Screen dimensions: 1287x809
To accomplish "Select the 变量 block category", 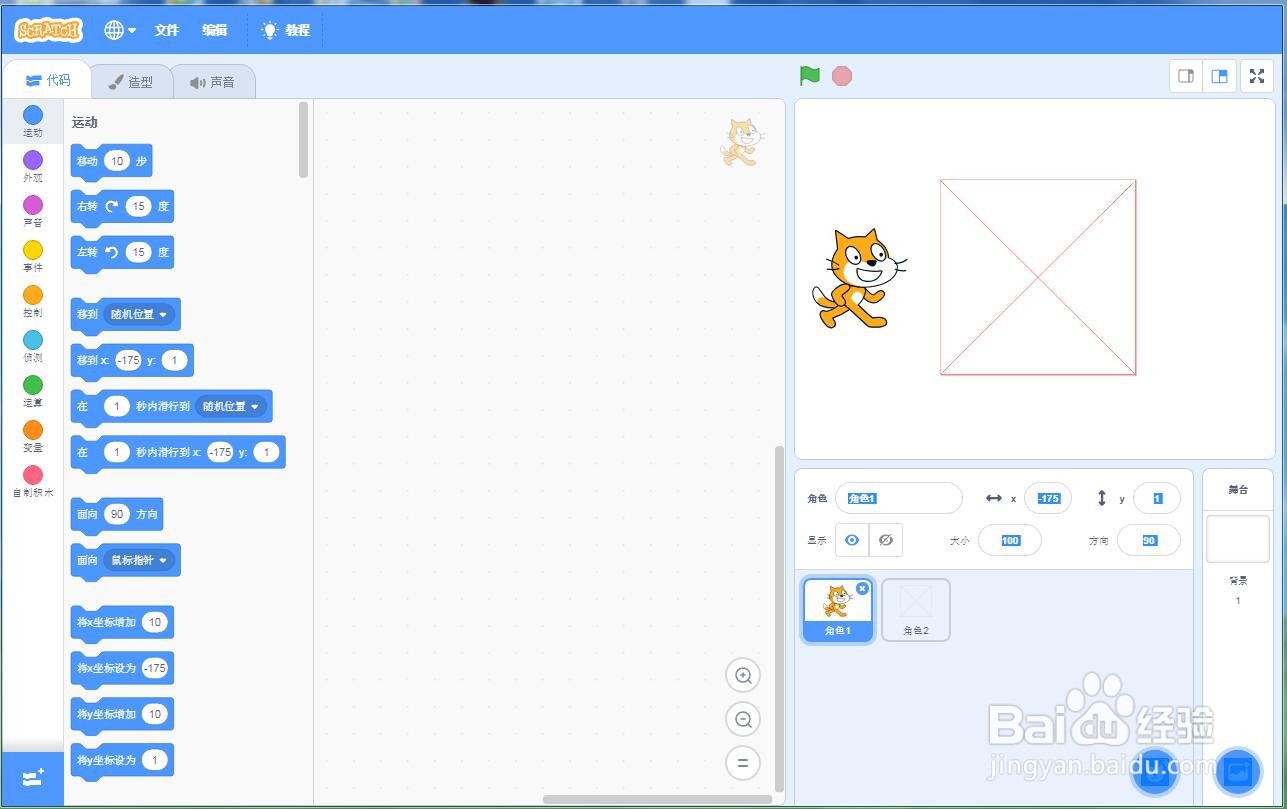I will coord(33,437).
